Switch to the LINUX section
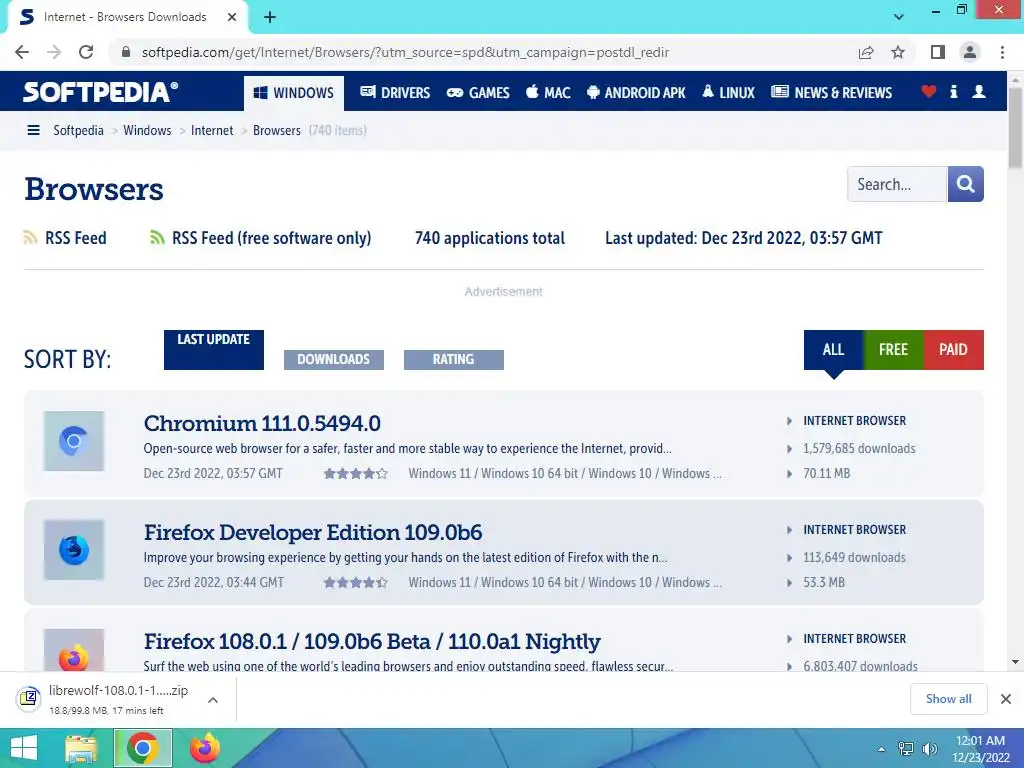The width and height of the screenshot is (1024, 768). coord(728,93)
